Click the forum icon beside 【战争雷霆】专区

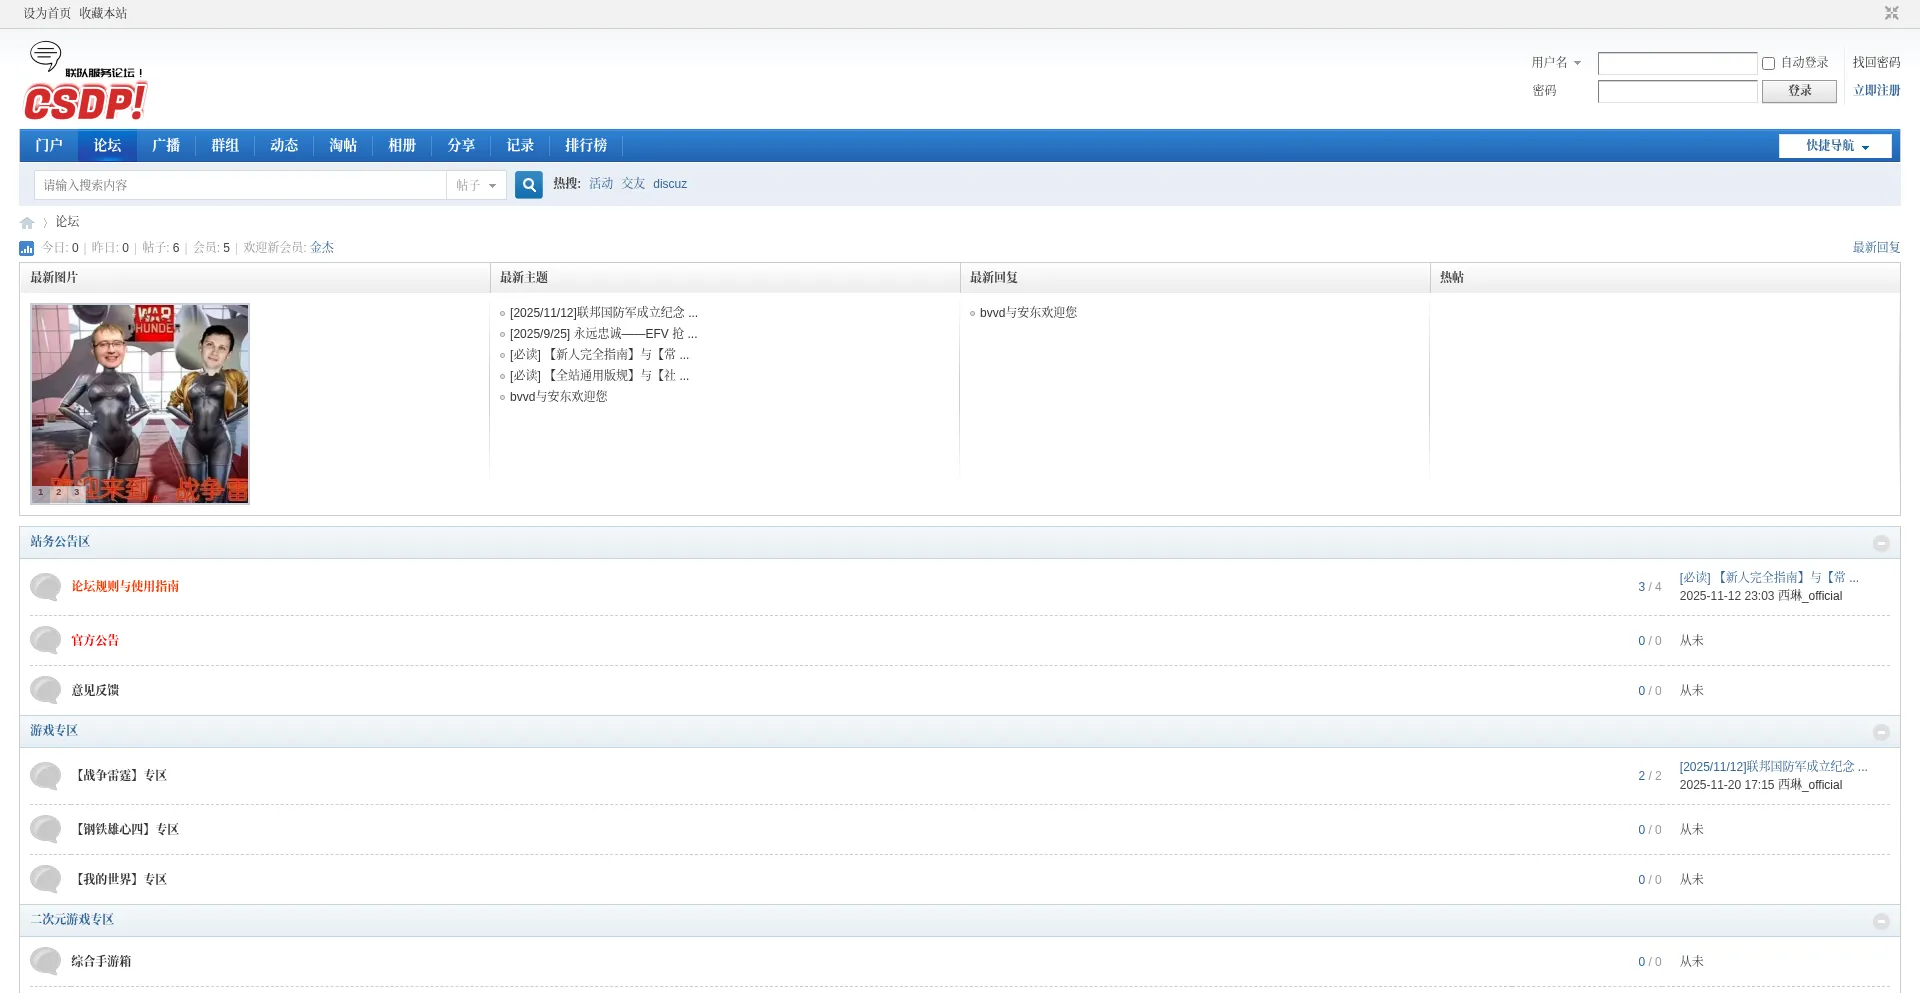click(x=45, y=776)
